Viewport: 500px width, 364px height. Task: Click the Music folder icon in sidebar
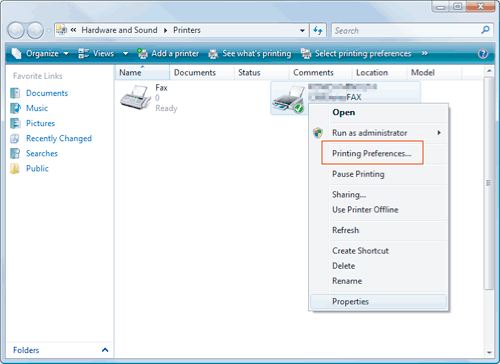tap(15, 108)
